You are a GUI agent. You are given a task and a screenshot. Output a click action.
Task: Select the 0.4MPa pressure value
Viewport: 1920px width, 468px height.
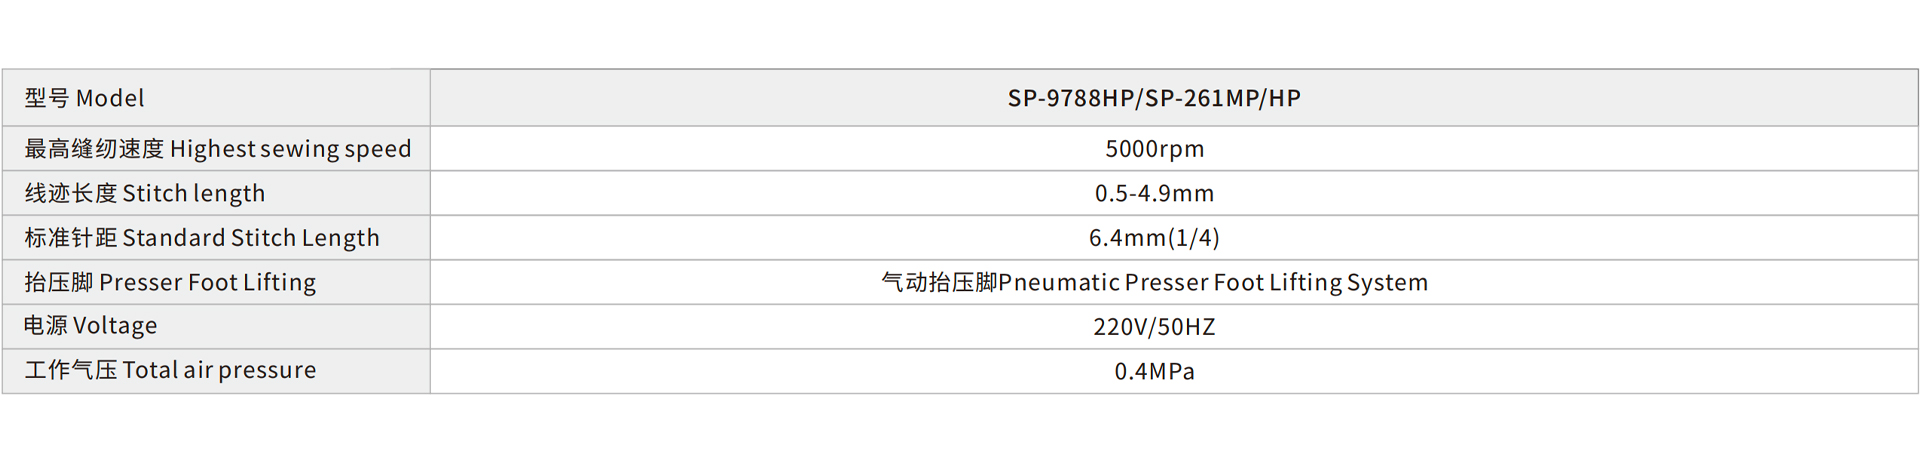click(1154, 371)
